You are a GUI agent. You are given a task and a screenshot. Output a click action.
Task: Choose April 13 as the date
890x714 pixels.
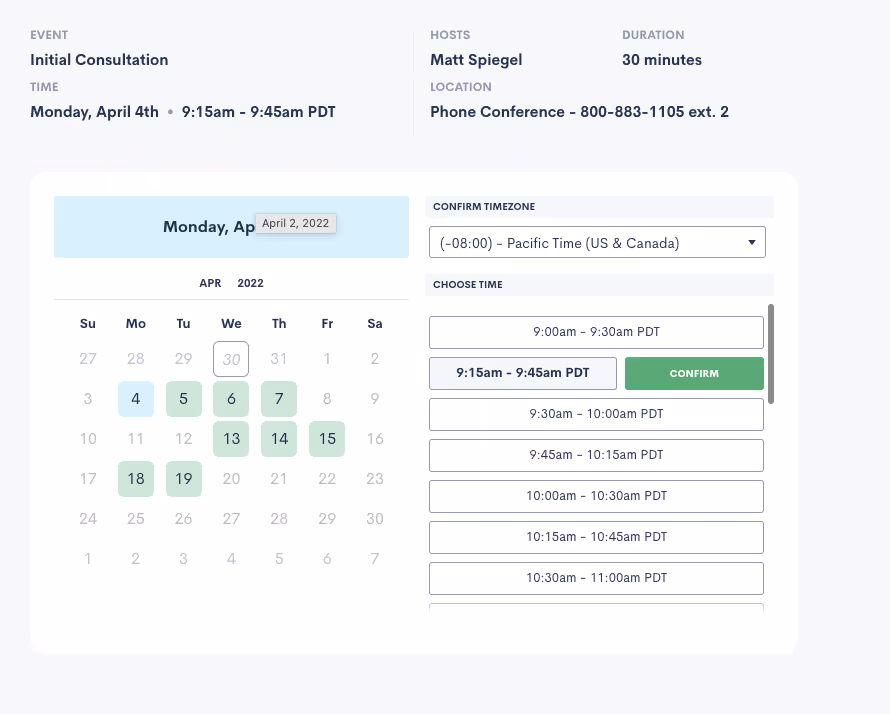(231, 438)
